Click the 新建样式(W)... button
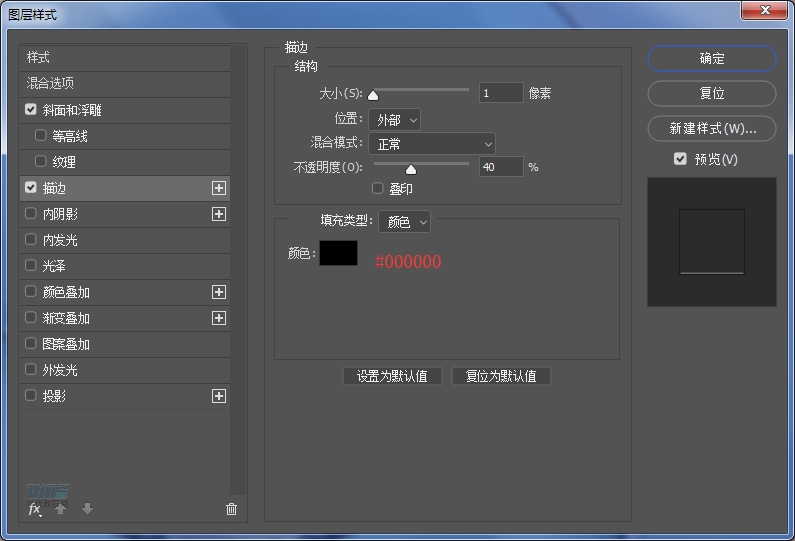 click(712, 129)
